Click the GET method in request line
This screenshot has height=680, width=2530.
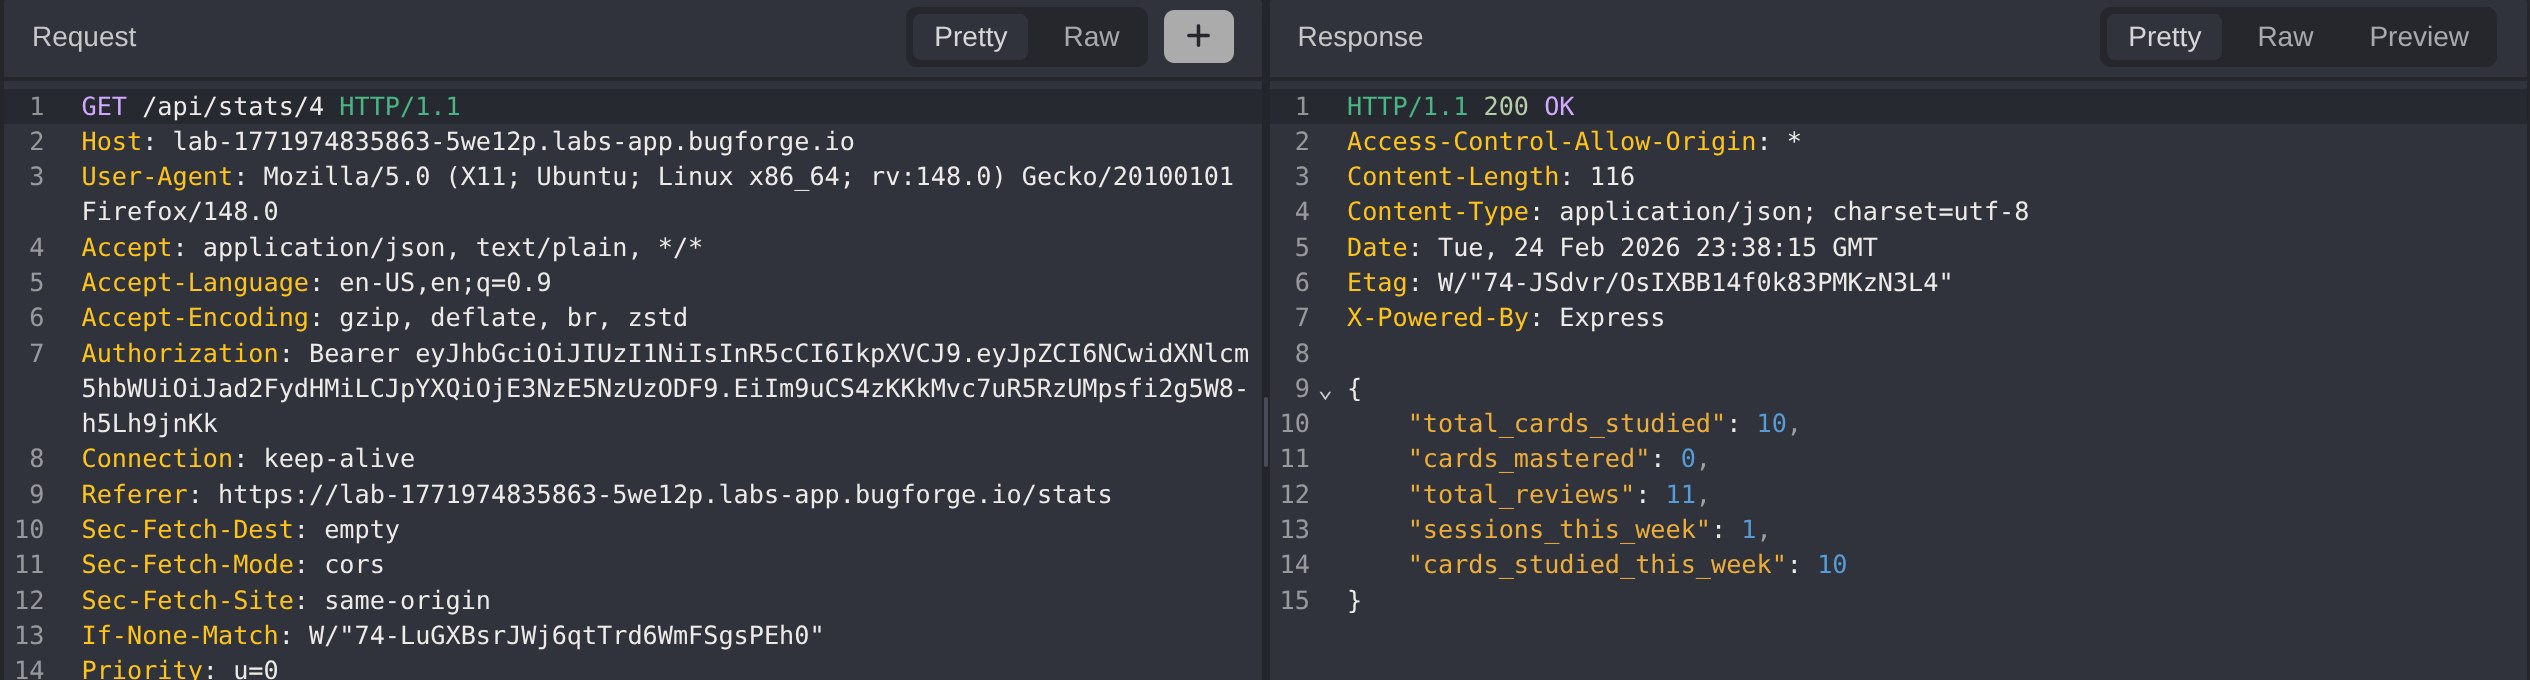pyautogui.click(x=103, y=107)
